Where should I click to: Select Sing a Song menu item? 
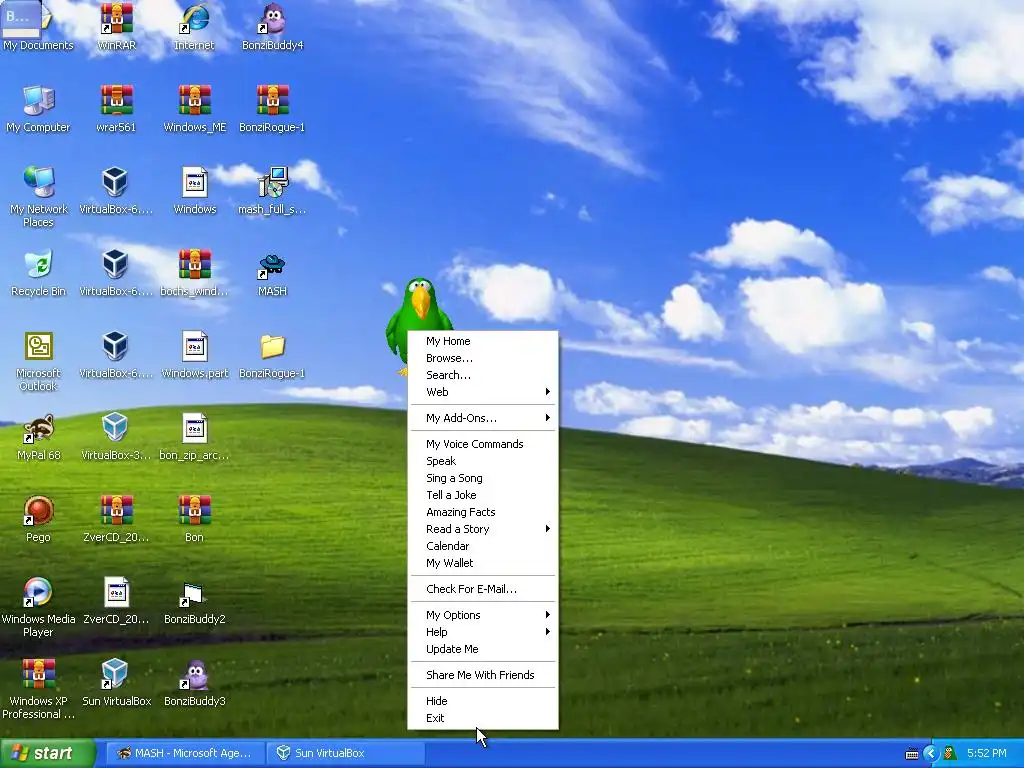pos(483,478)
